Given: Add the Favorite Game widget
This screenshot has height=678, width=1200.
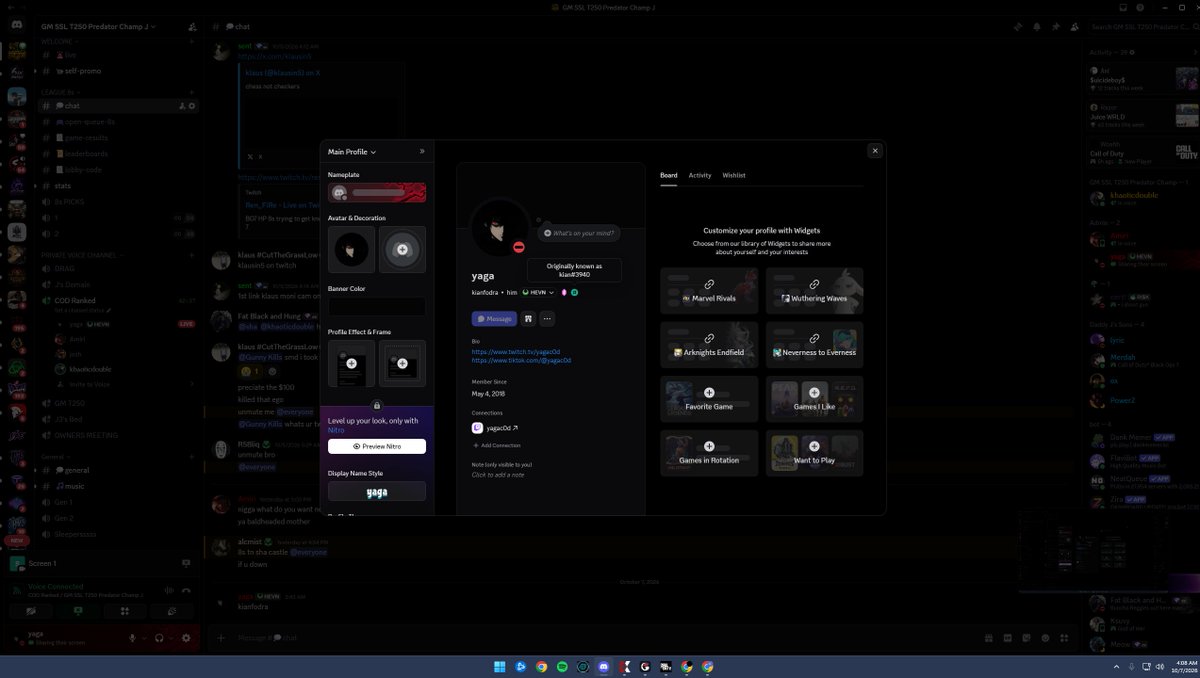Looking at the screenshot, I should tap(709, 399).
